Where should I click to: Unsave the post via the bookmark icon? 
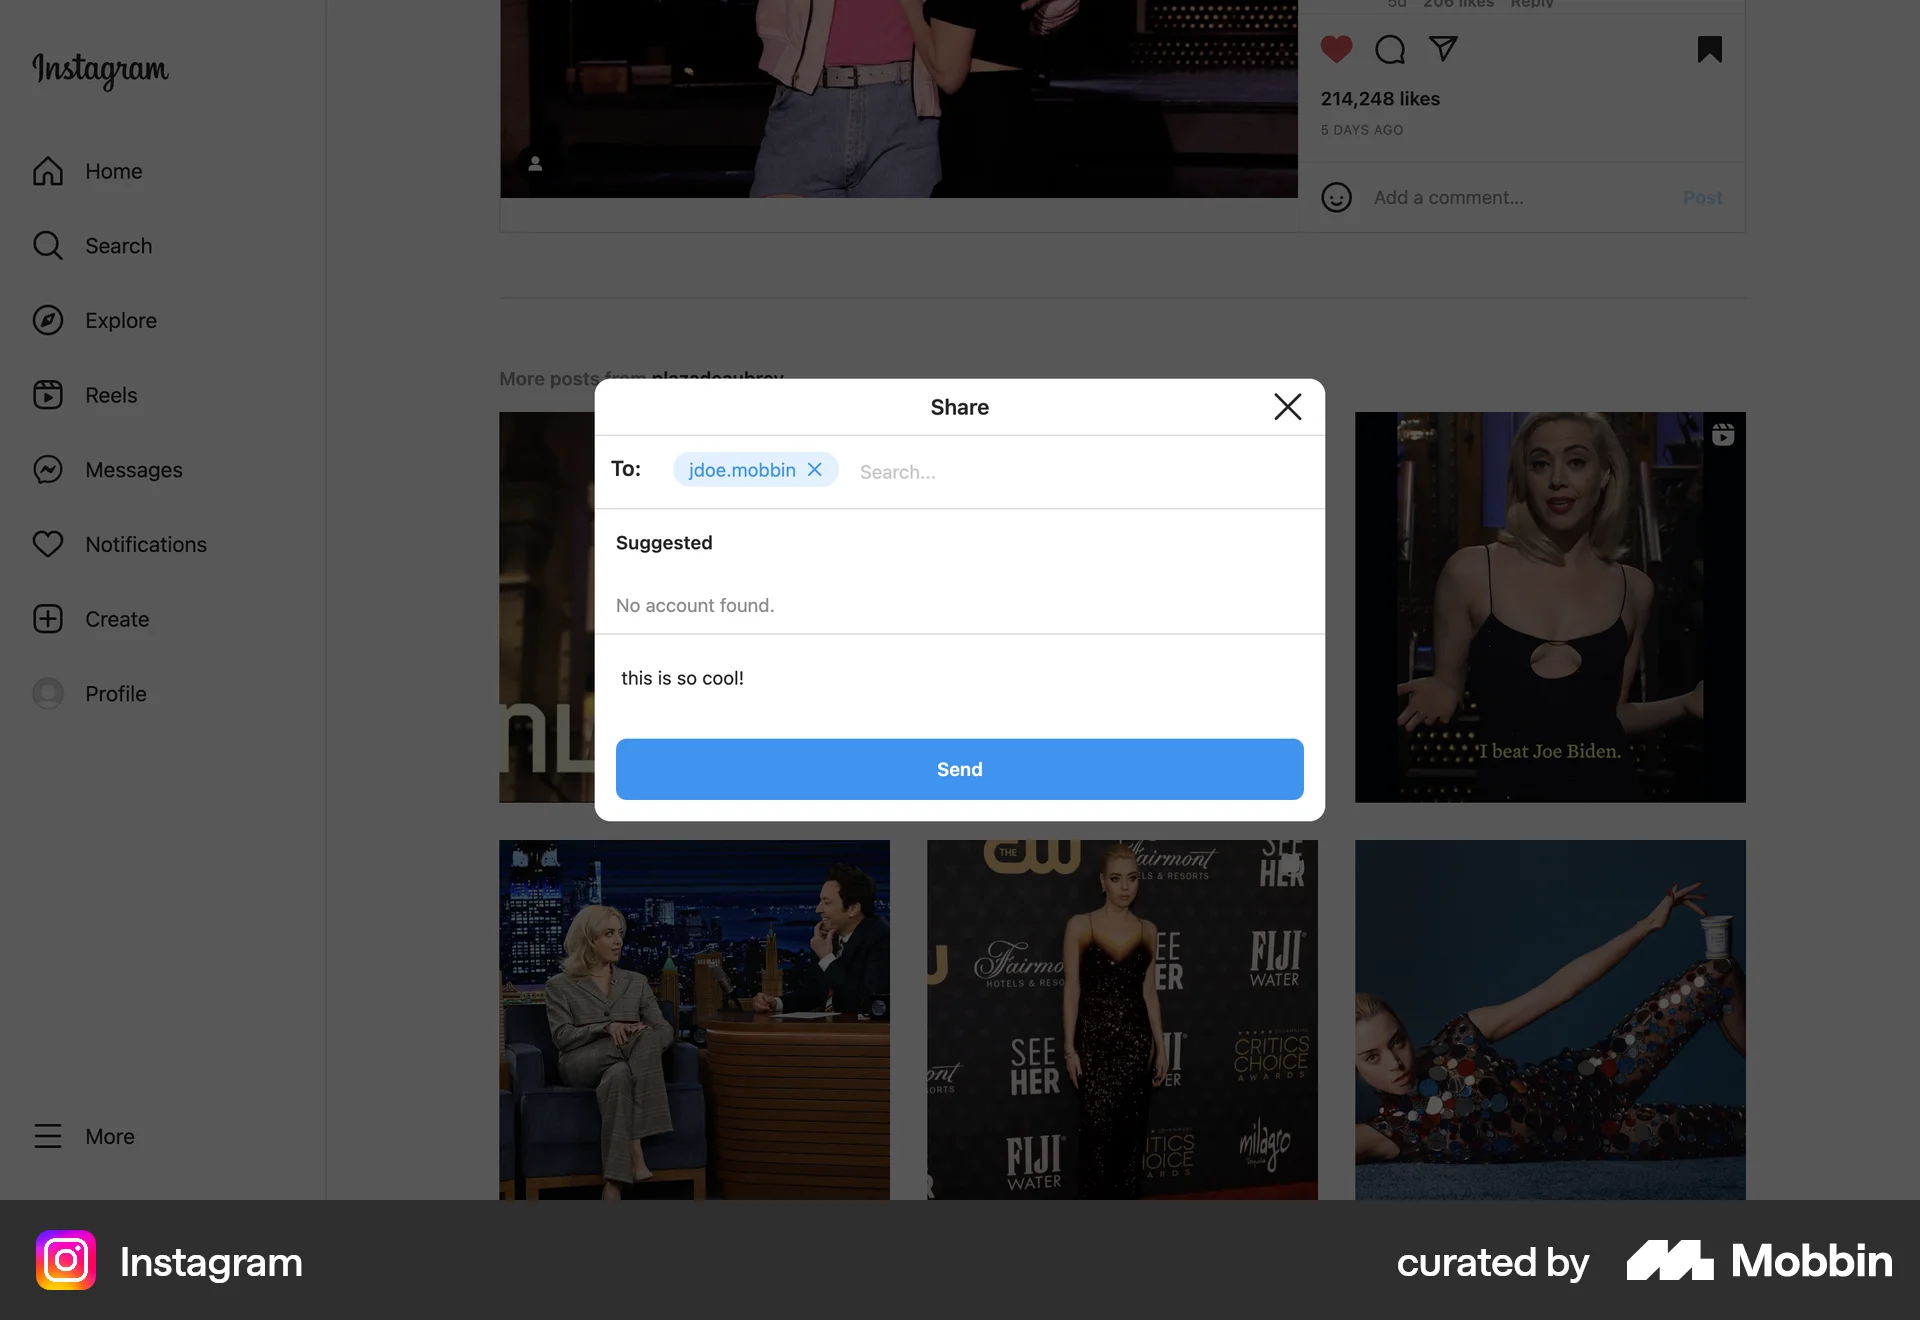[1709, 48]
